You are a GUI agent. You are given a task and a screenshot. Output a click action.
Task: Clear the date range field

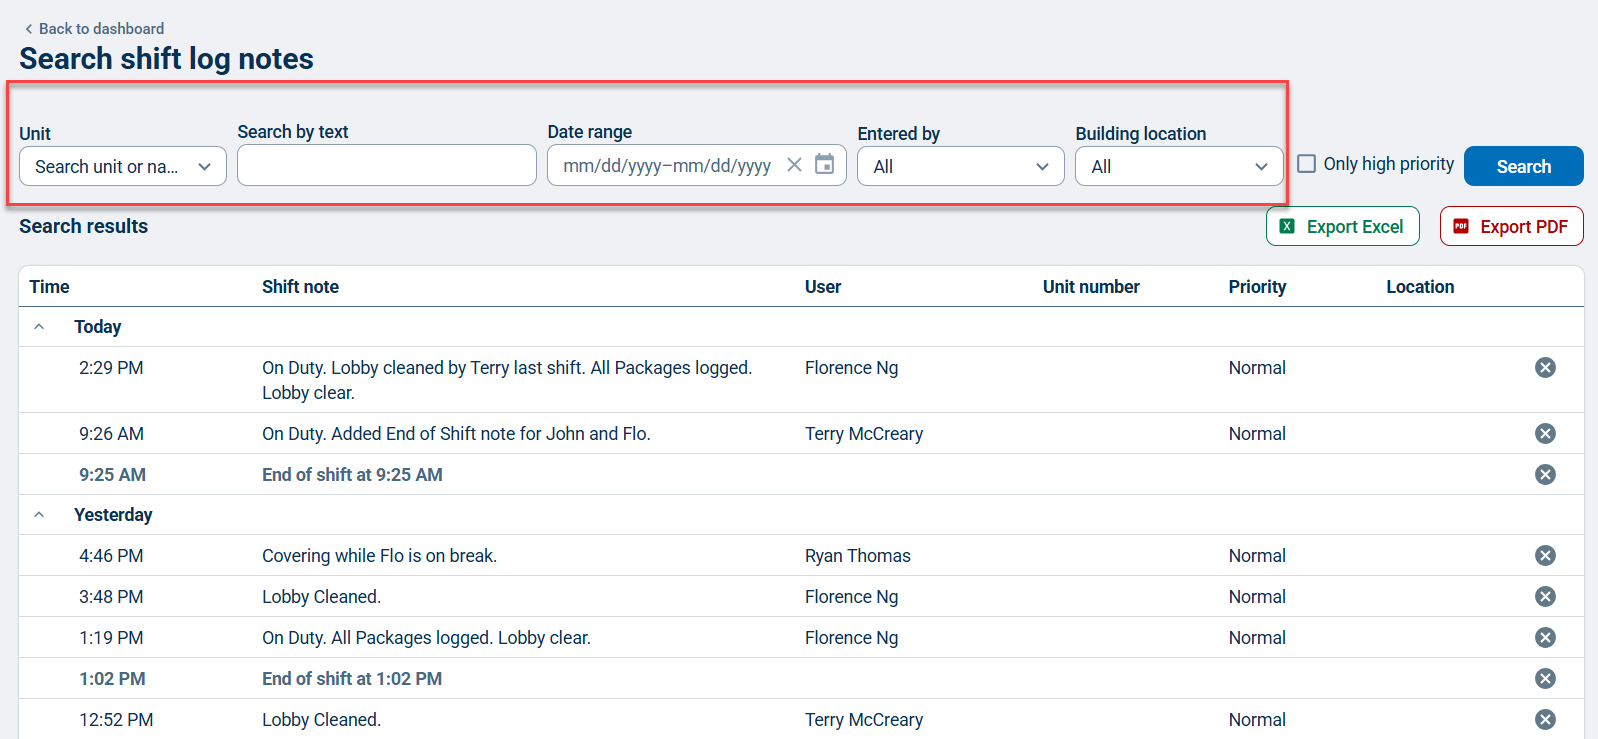click(x=794, y=165)
